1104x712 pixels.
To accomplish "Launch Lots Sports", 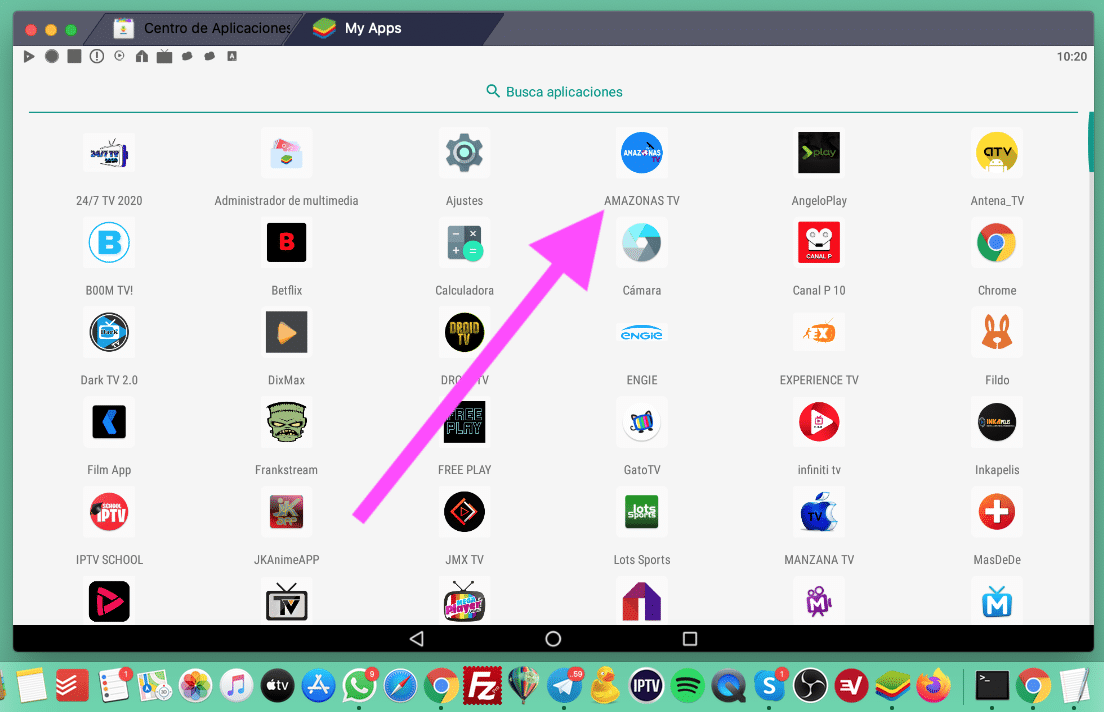I will (x=641, y=512).
